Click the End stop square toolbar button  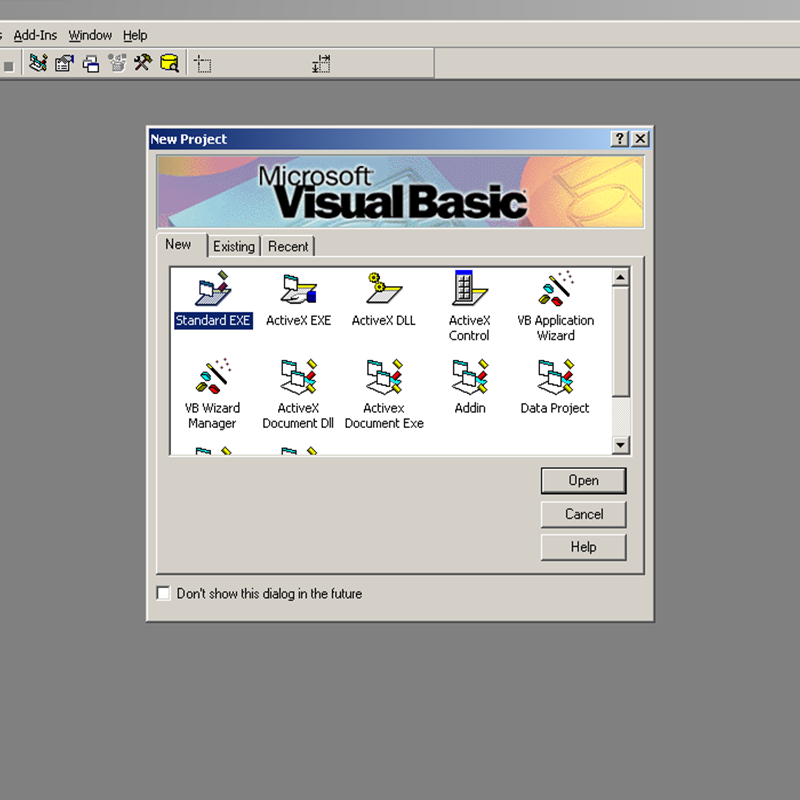pos(9,66)
